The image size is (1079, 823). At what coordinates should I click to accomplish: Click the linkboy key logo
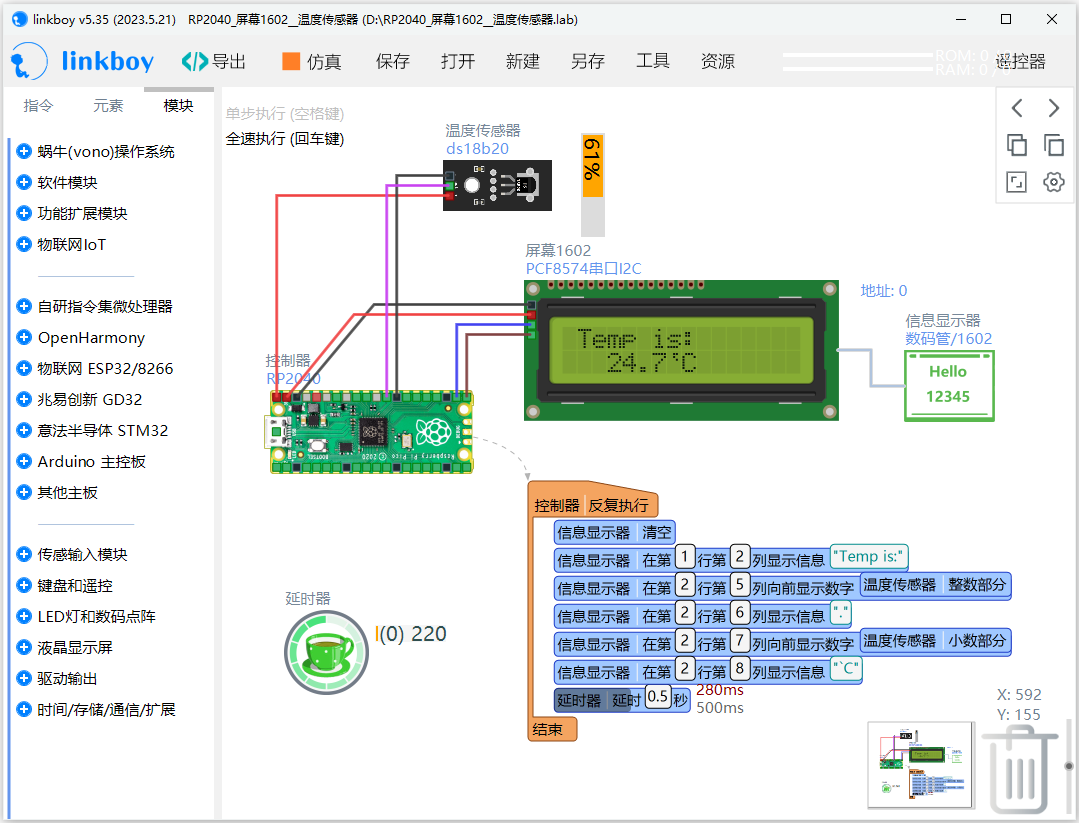28,62
